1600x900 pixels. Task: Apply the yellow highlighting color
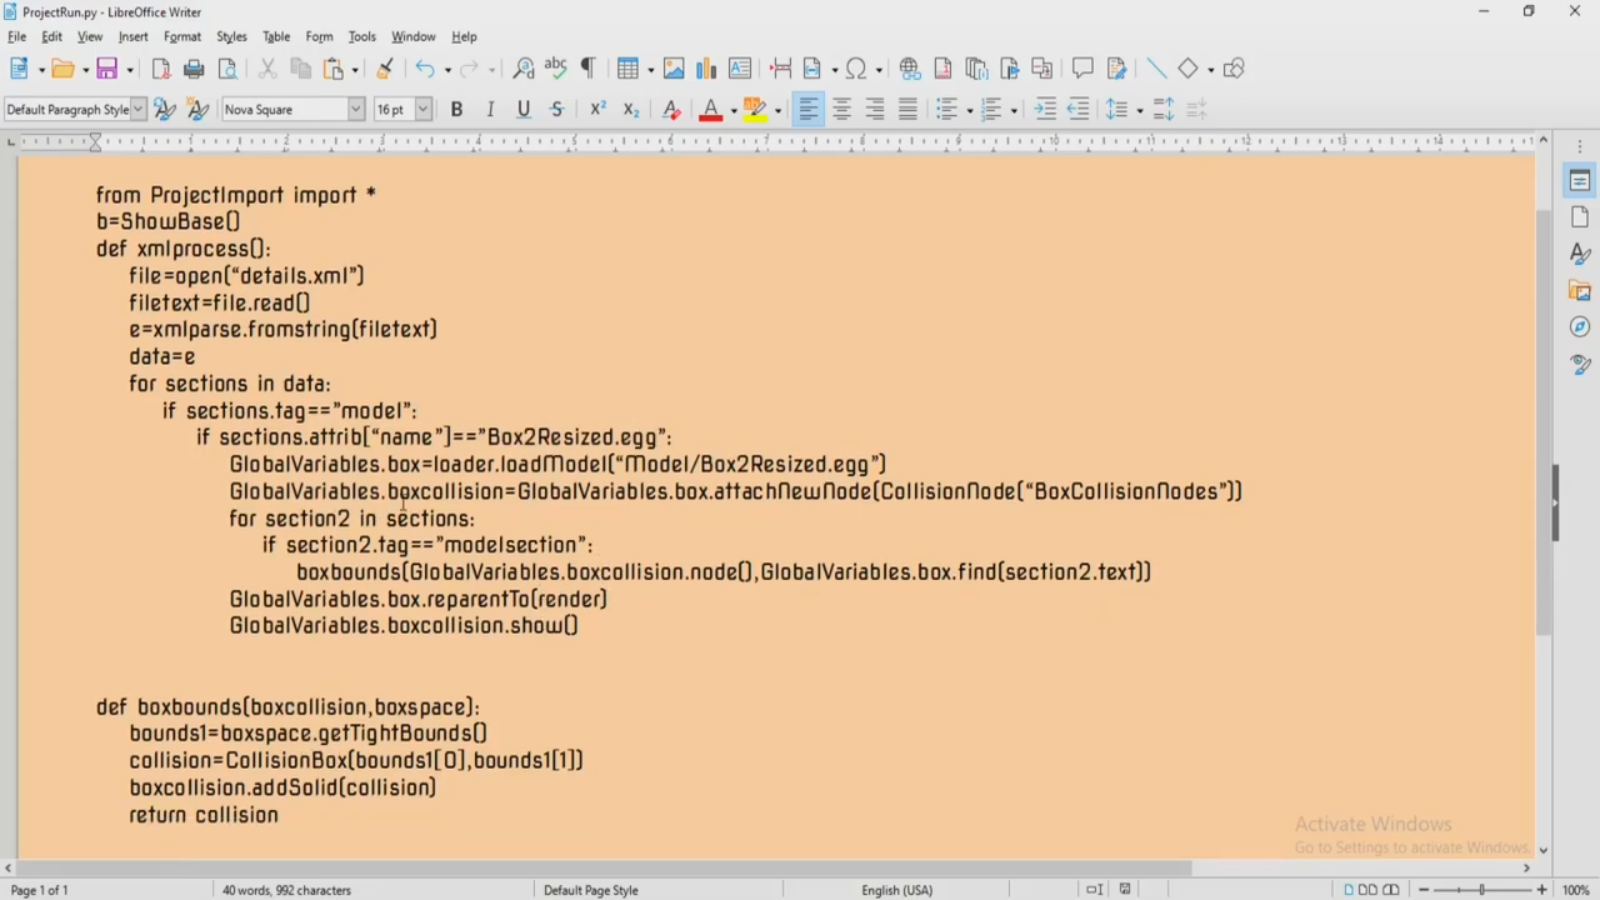tap(755, 109)
